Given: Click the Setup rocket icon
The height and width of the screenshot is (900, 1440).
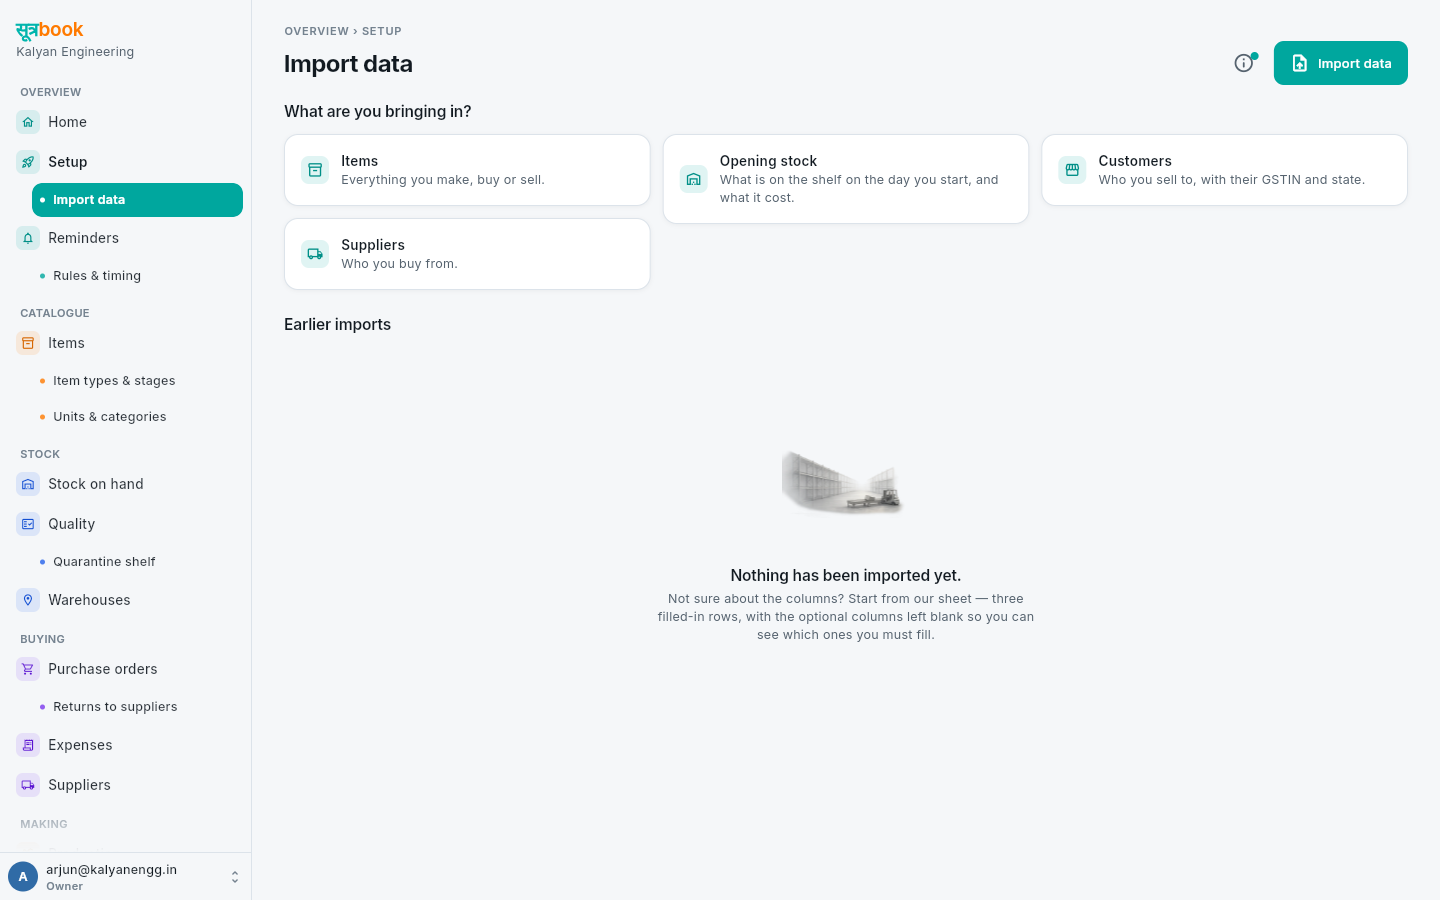Looking at the screenshot, I should pyautogui.click(x=28, y=162).
